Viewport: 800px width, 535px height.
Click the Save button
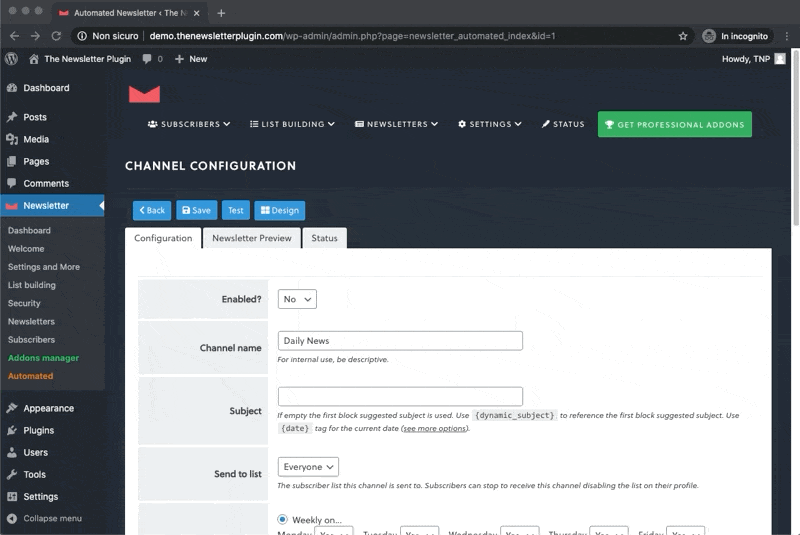click(196, 210)
